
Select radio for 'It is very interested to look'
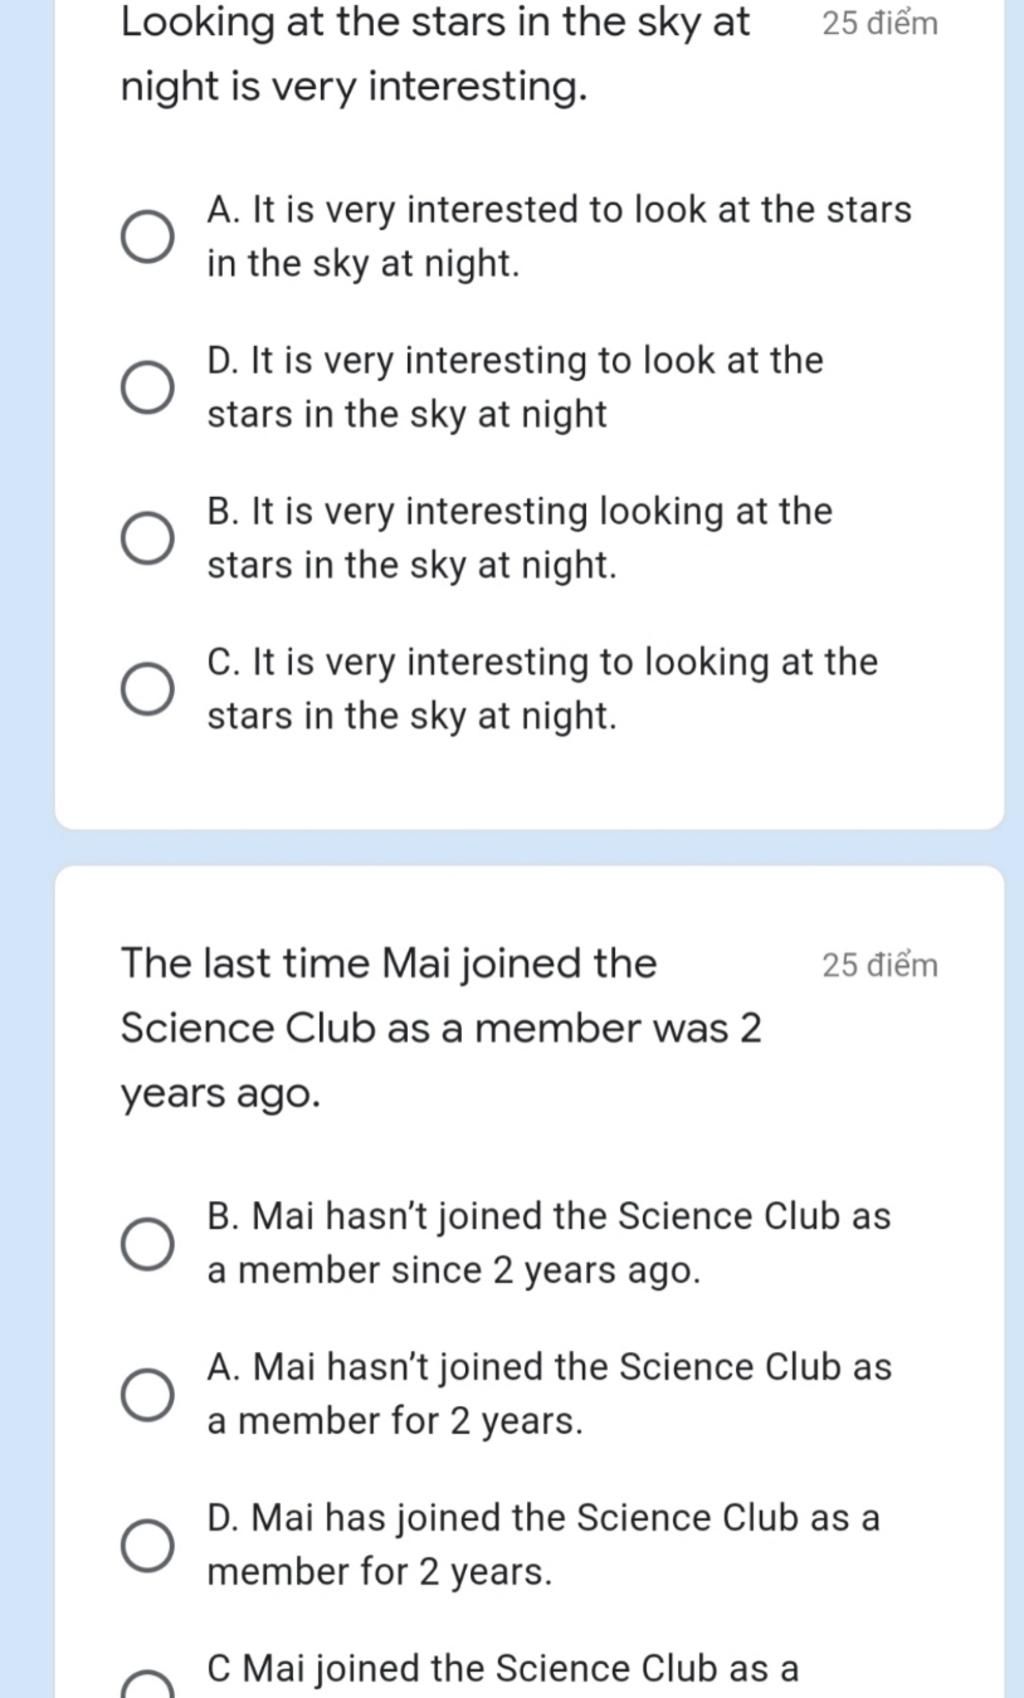pos(148,237)
